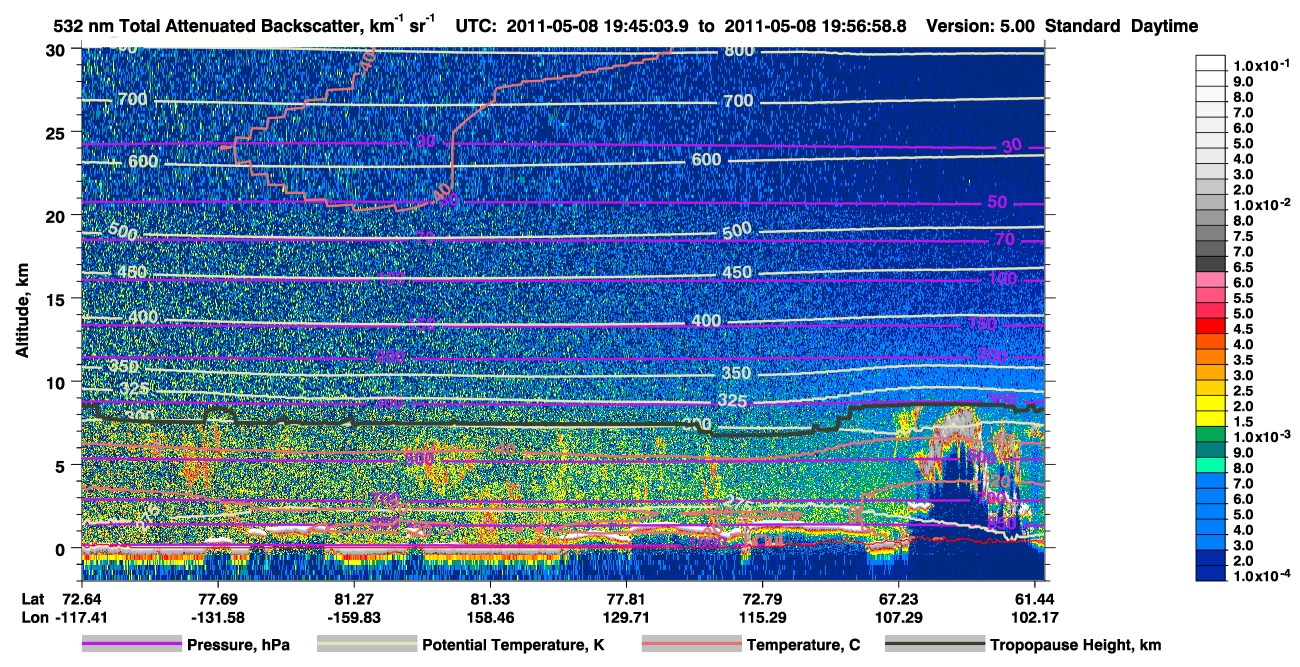Click the end time 19:56:58.8 in title
Image resolution: width=1300 pixels, height=667 pixels.
pos(864,26)
